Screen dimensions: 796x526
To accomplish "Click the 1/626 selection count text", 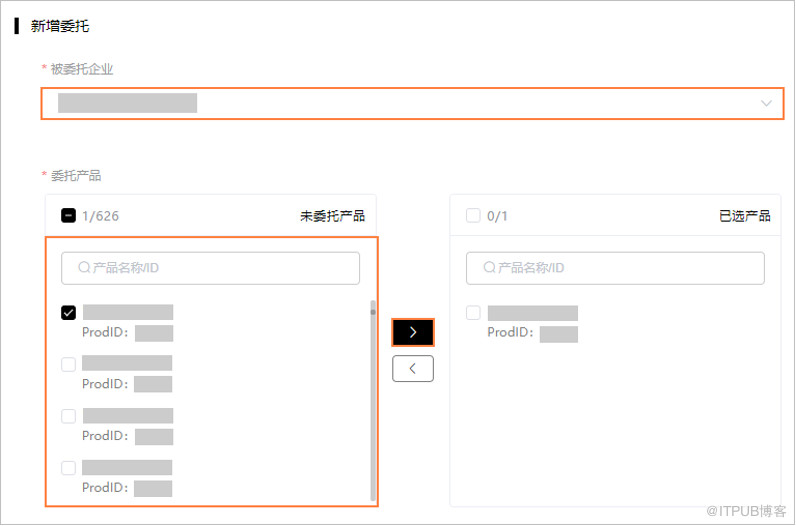I will (101, 216).
